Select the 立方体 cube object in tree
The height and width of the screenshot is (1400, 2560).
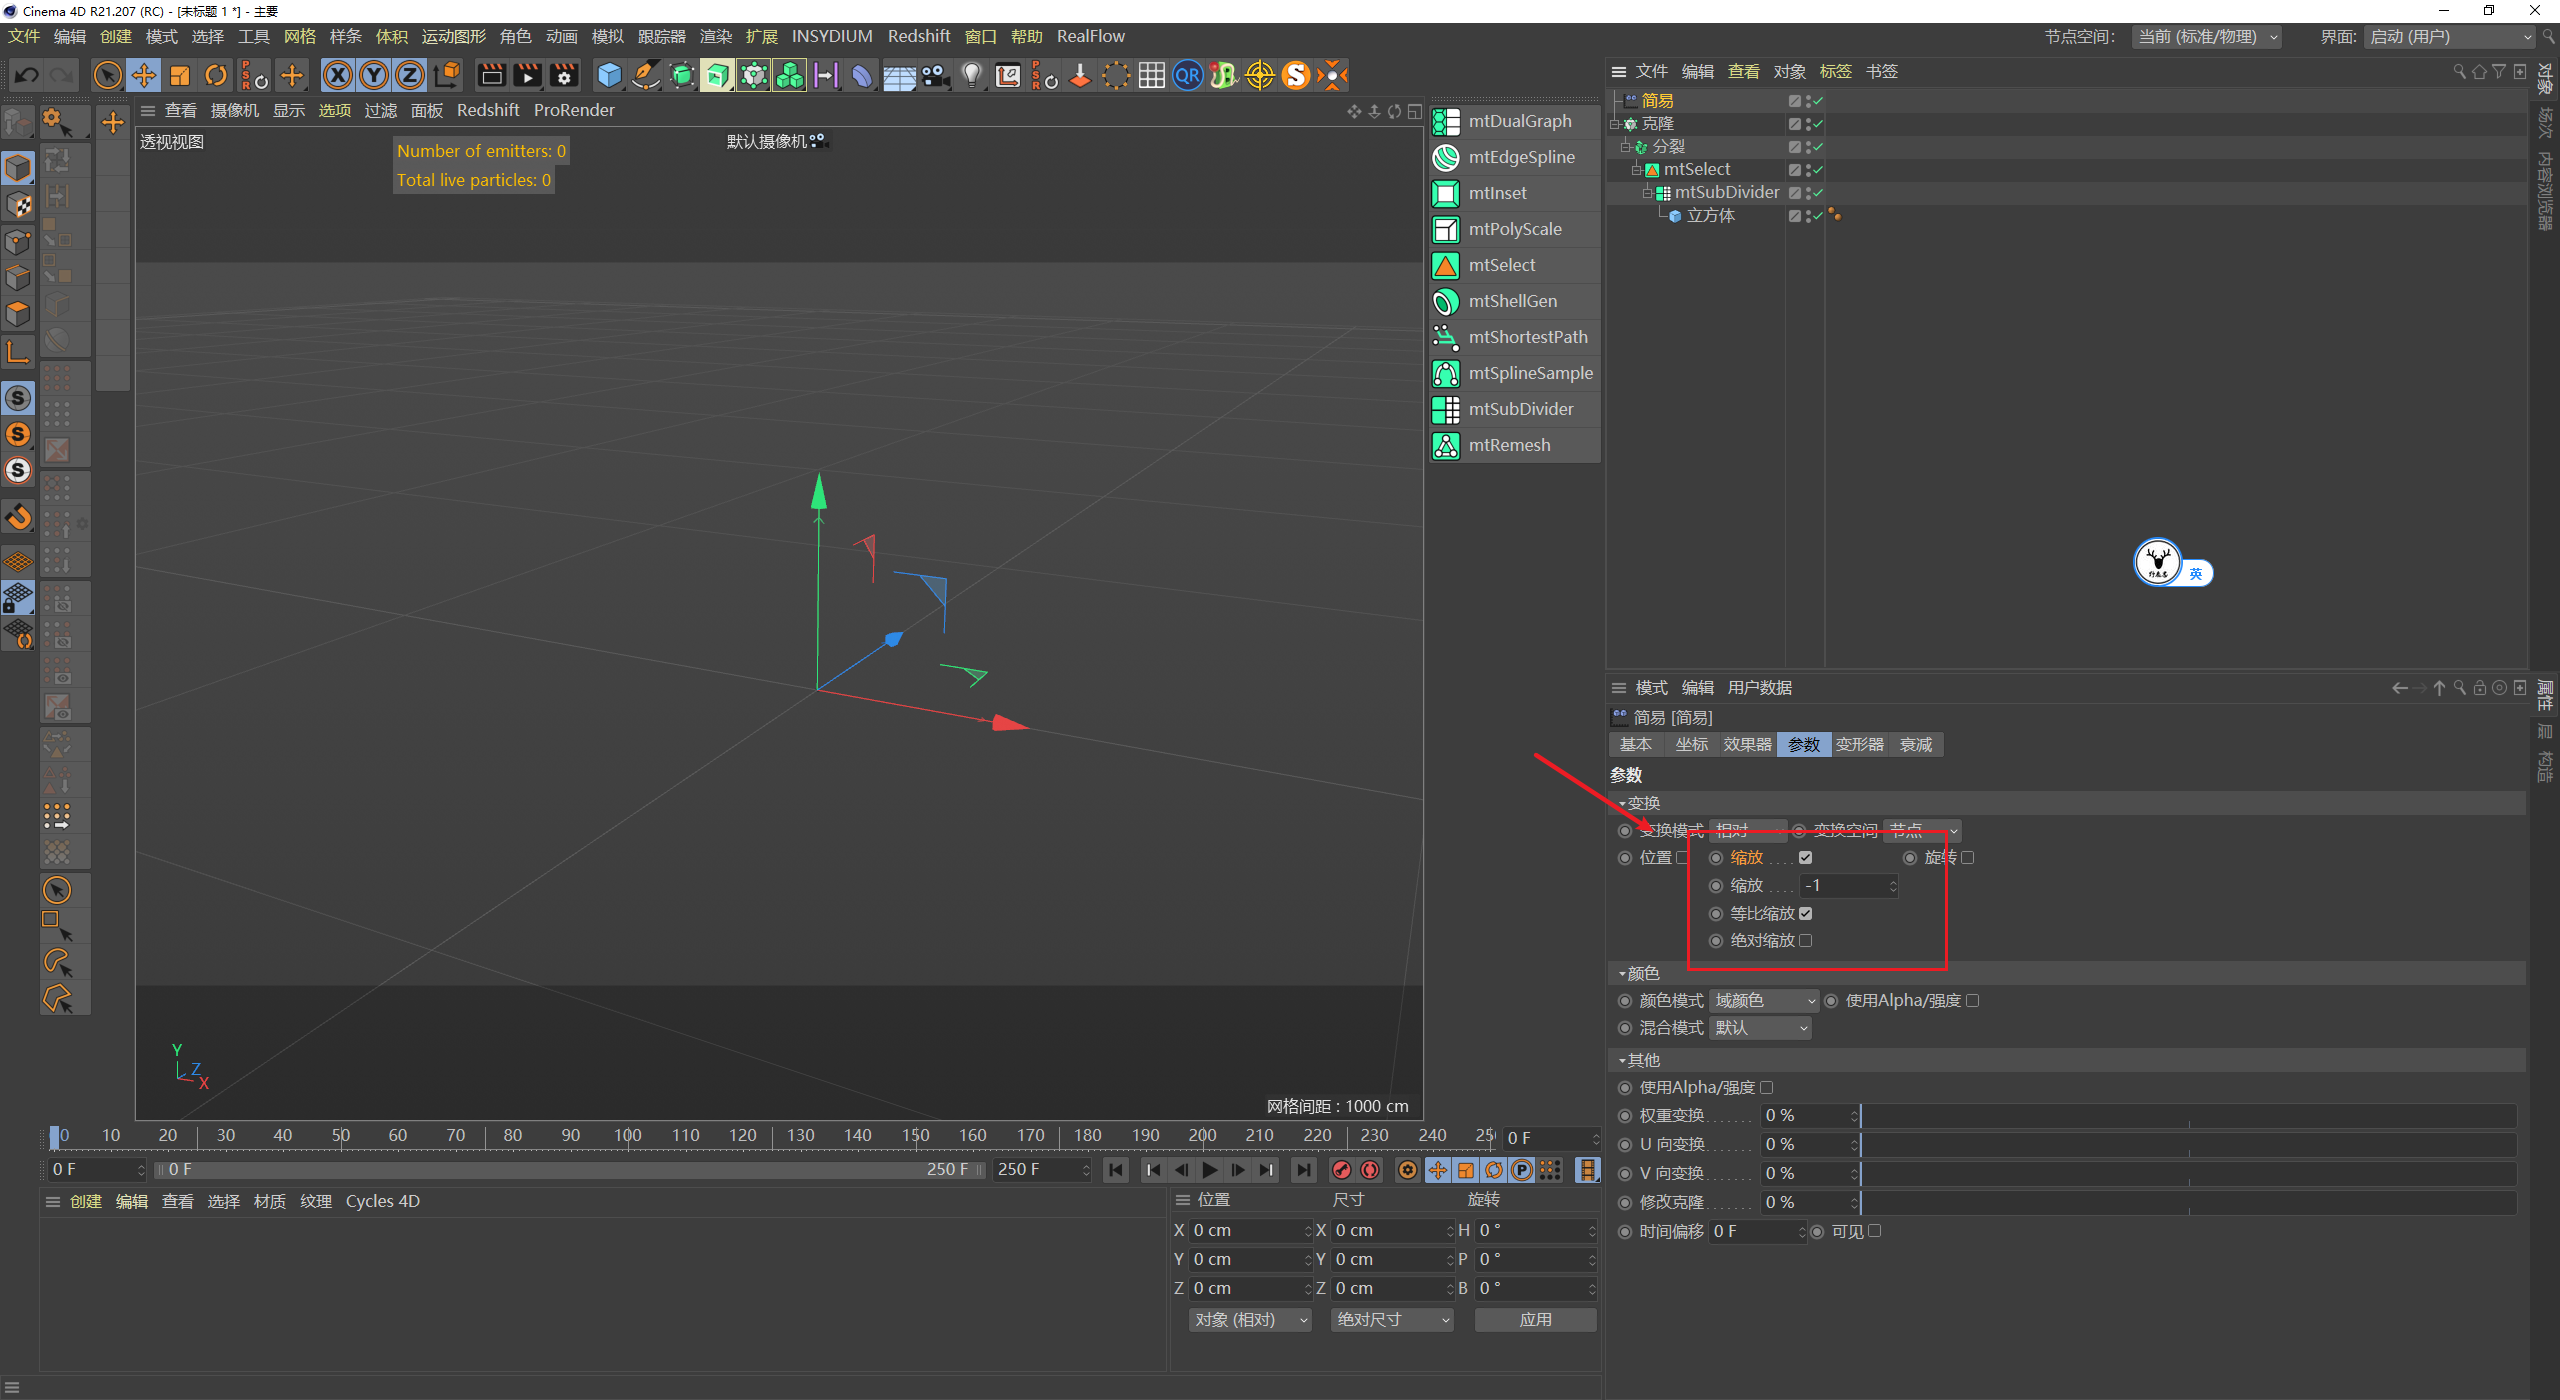coord(1710,216)
